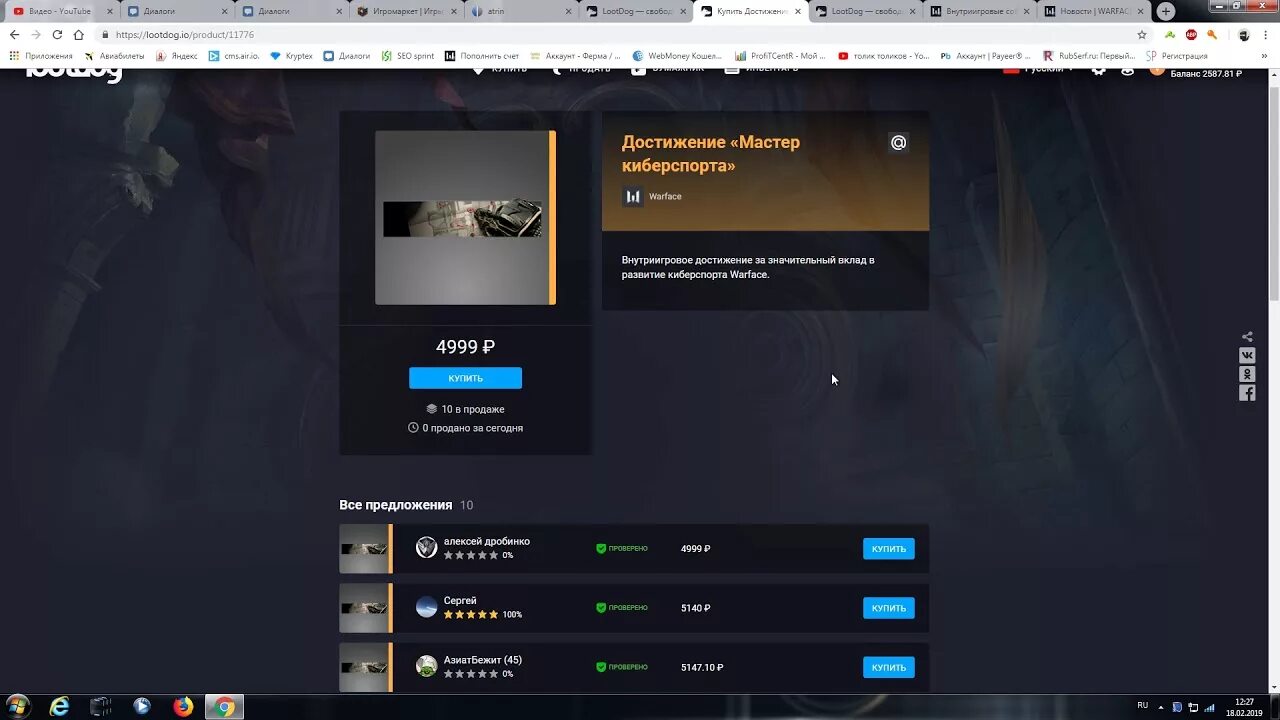
Task: Click the settings gear icon in the header
Action: point(1098,71)
